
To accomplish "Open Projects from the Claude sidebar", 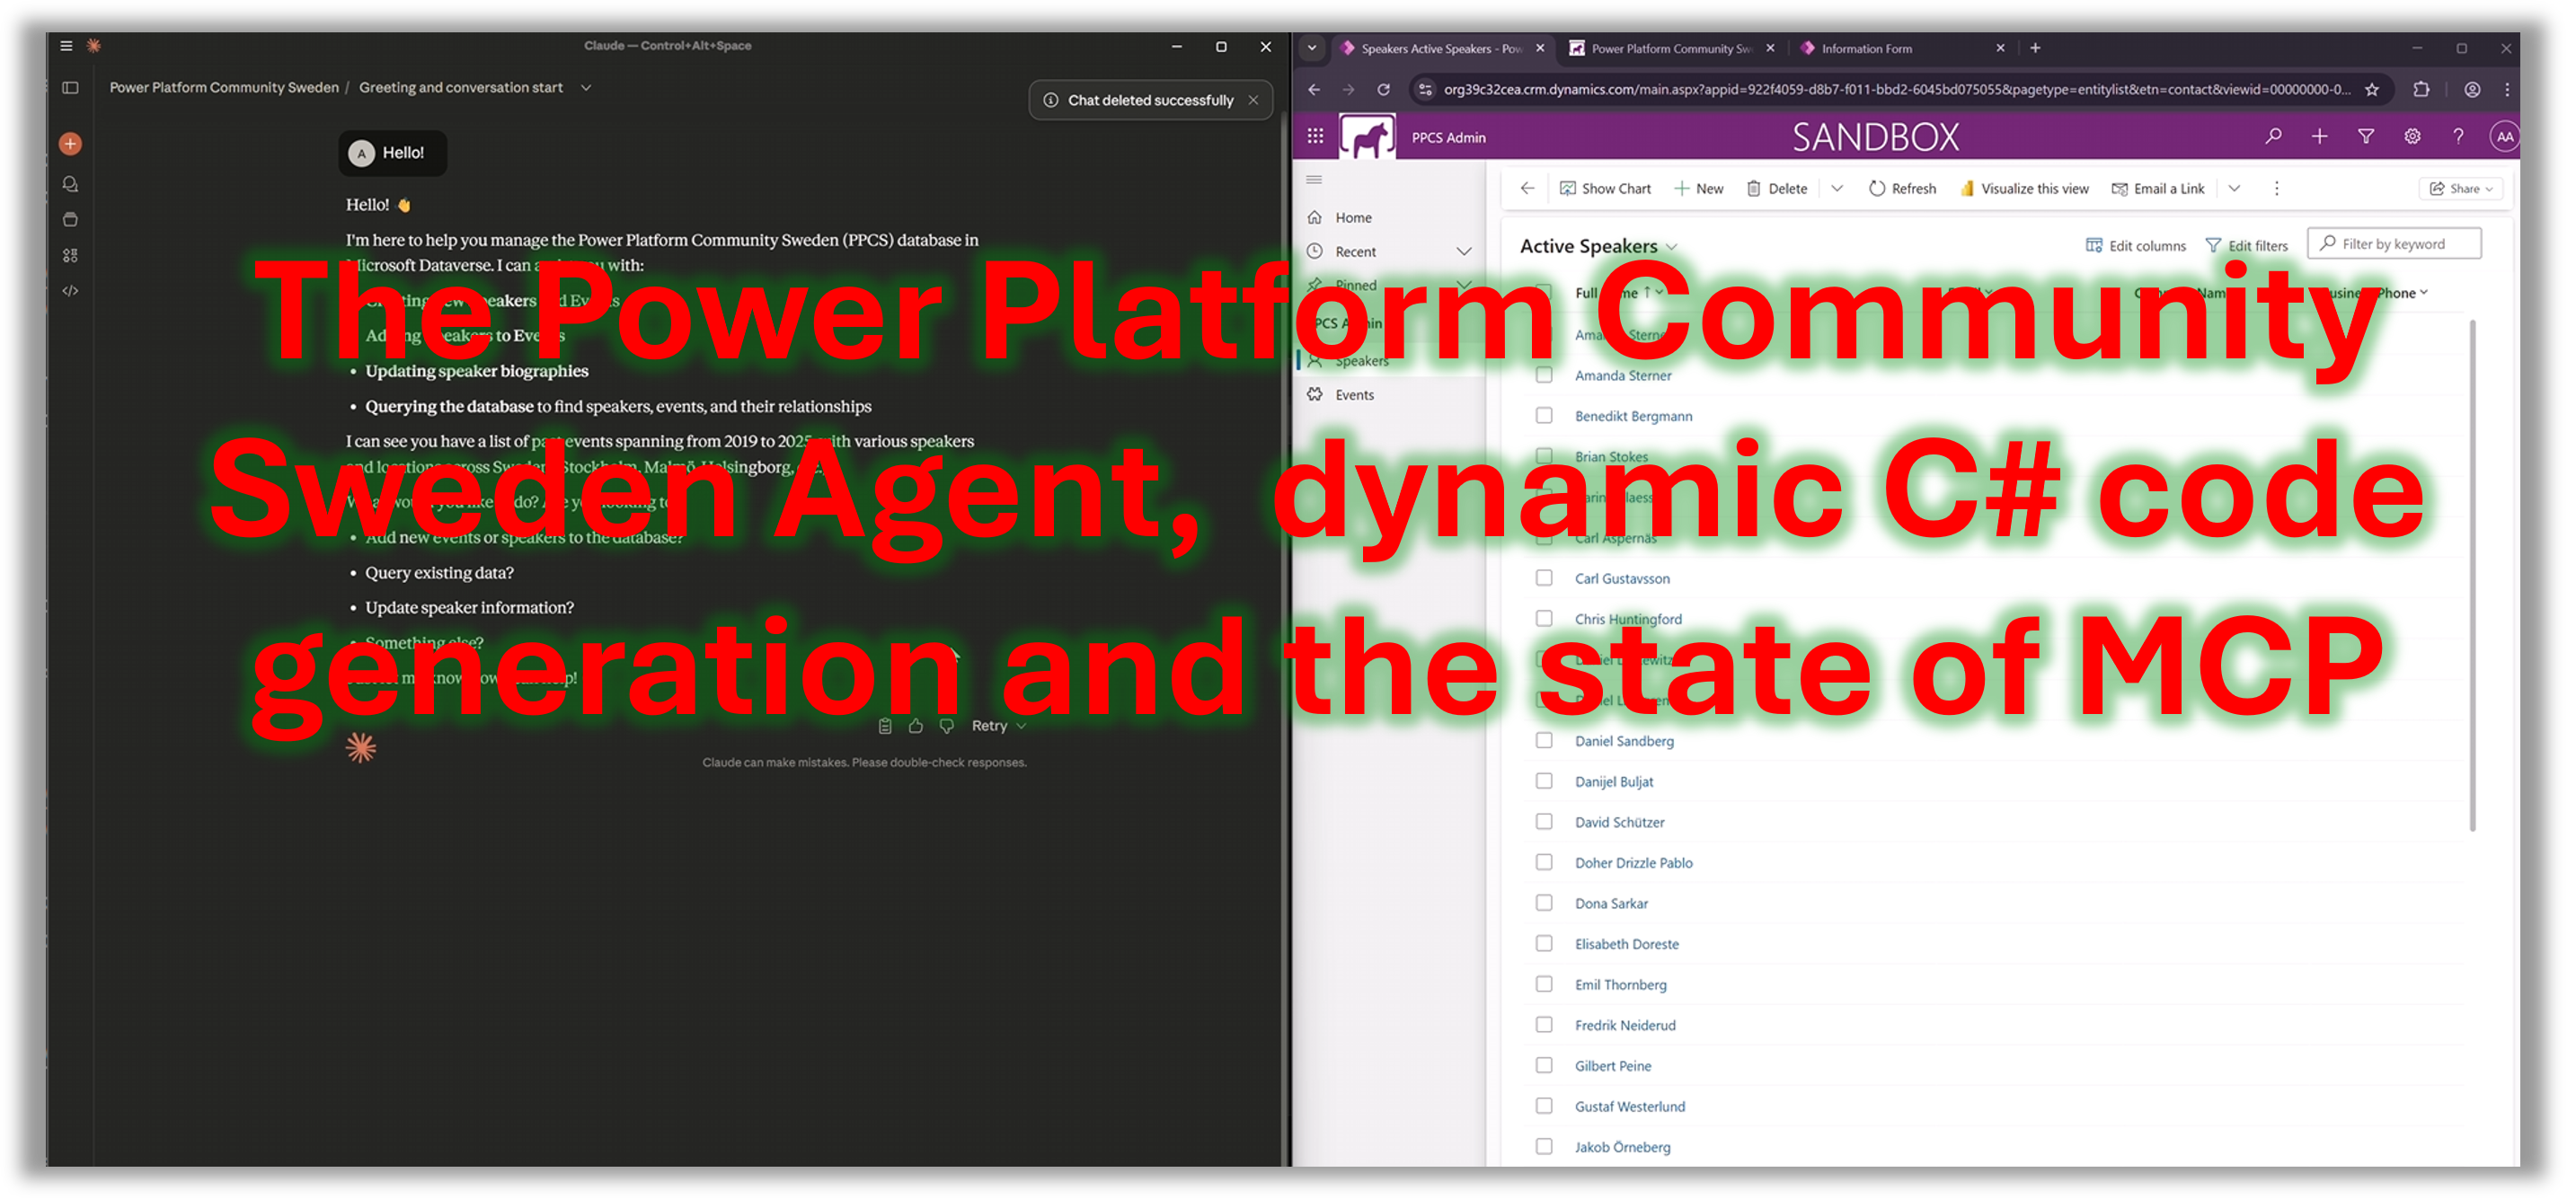I will [x=70, y=219].
